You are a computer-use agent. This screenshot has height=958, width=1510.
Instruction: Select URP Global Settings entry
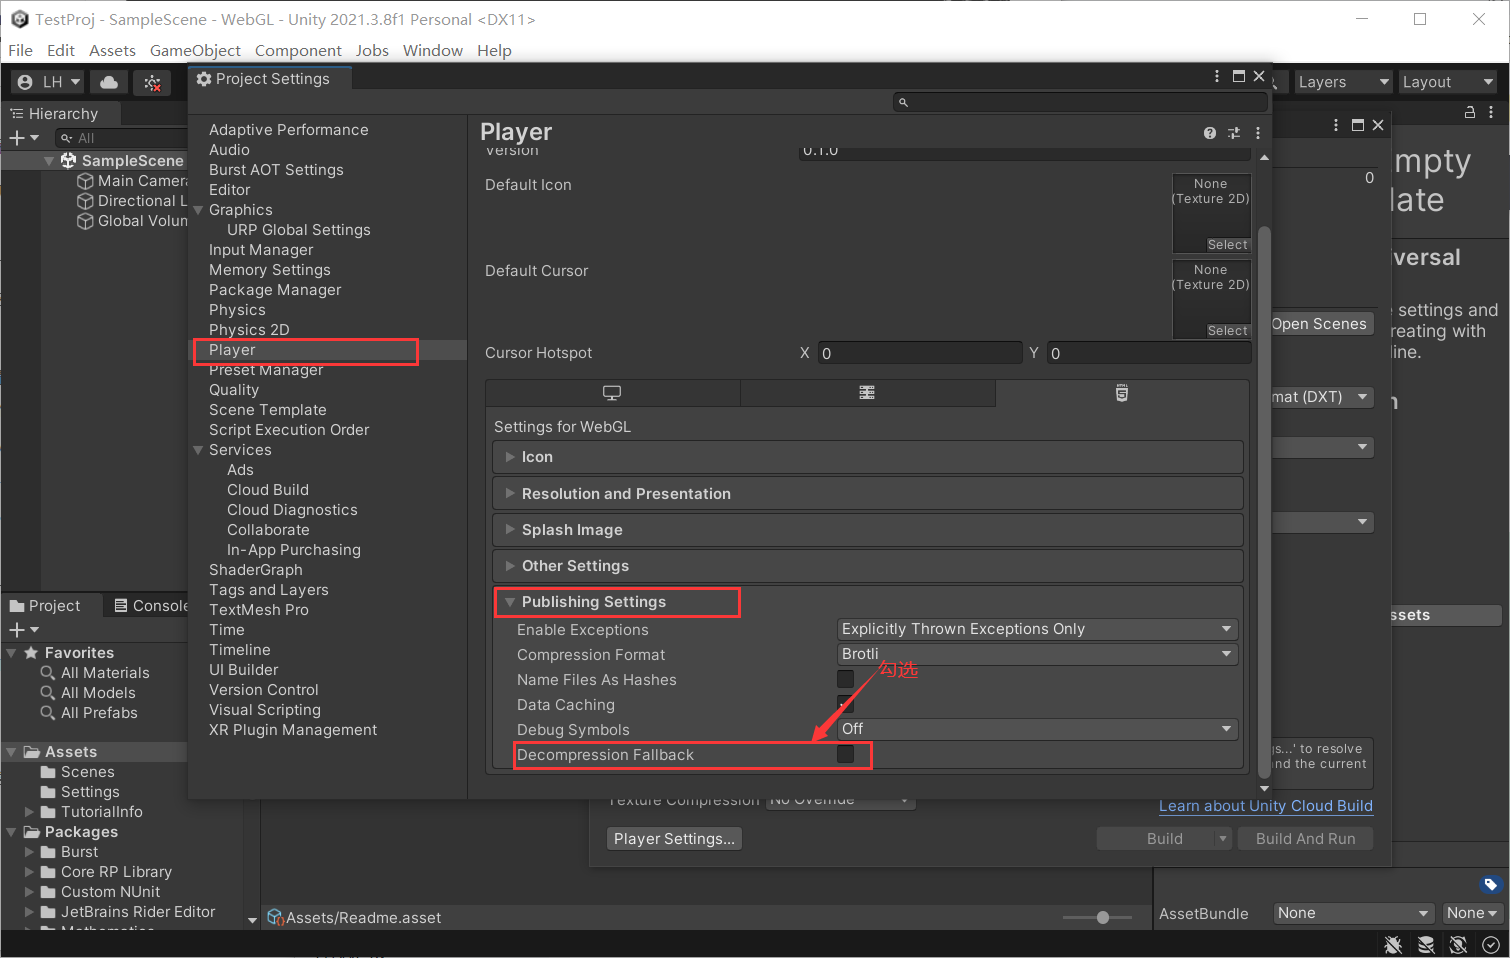tap(298, 230)
